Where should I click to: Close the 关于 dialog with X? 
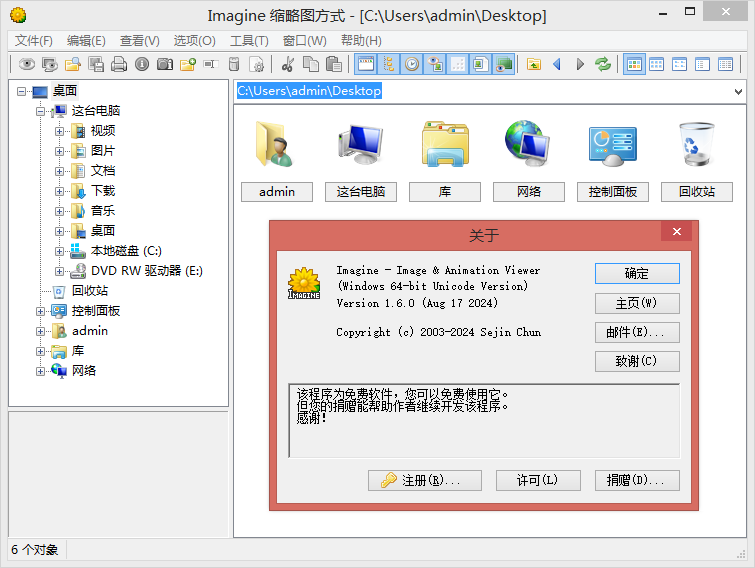[677, 232]
